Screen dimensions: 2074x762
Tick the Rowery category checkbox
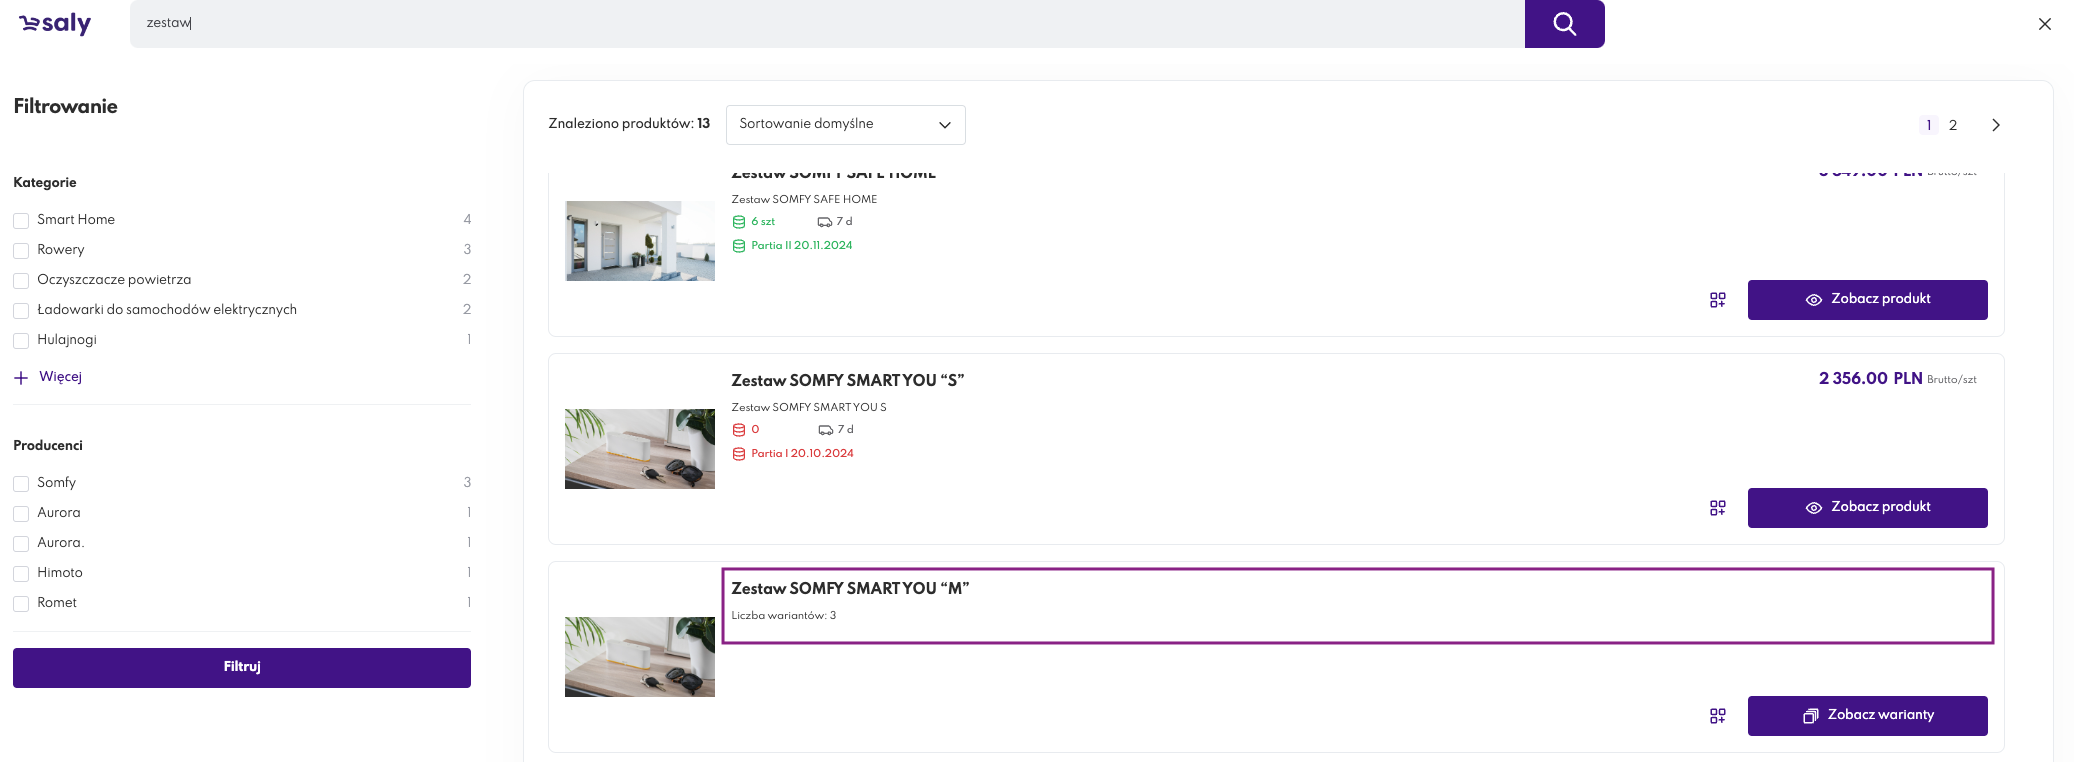pyautogui.click(x=21, y=251)
